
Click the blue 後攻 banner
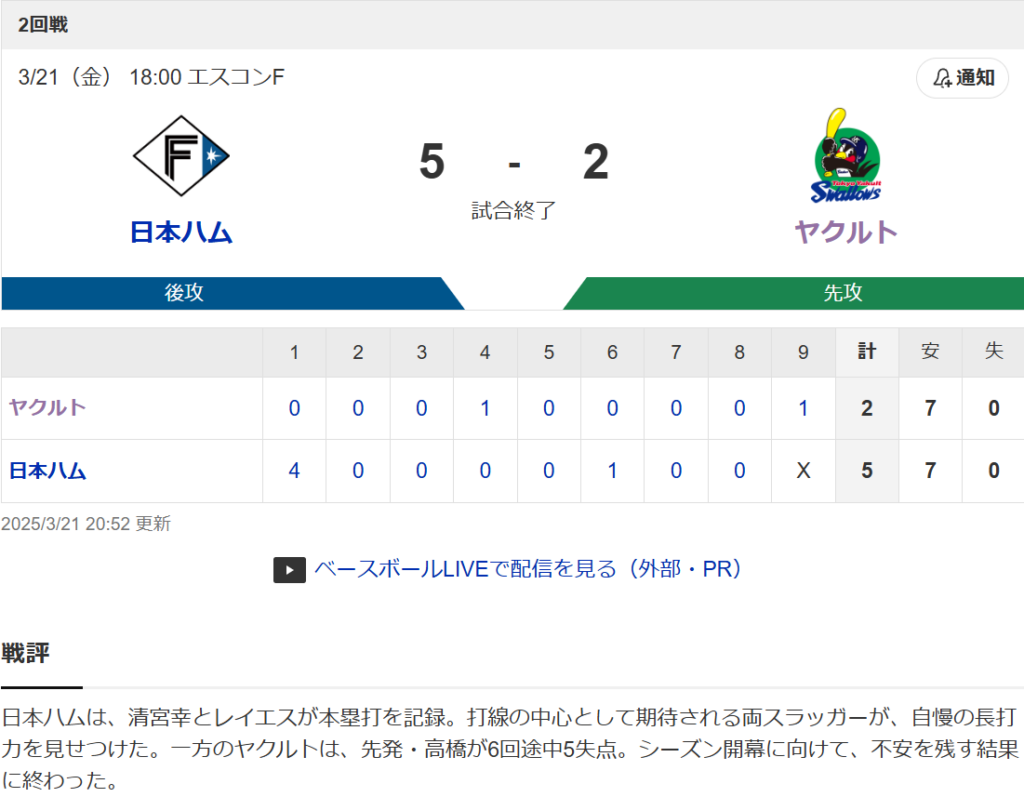pyautogui.click(x=232, y=293)
